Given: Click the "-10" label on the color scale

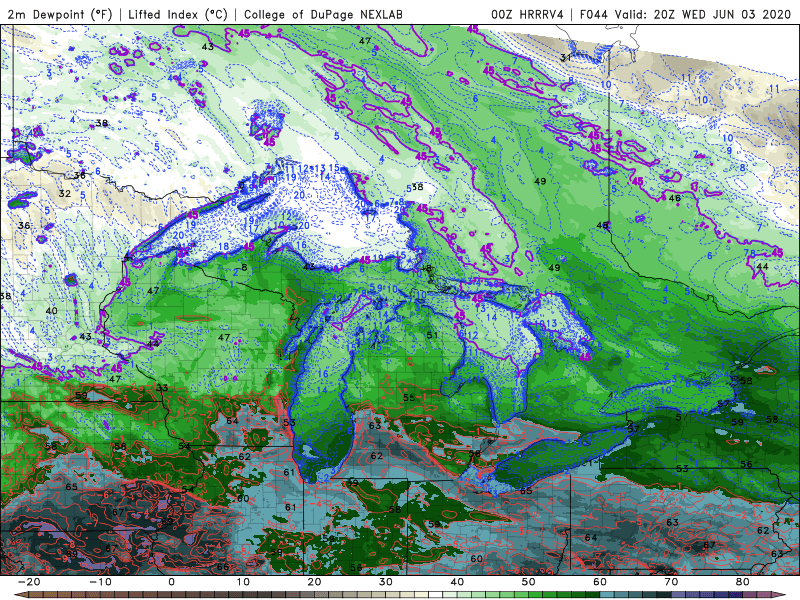Looking at the screenshot, I should [x=100, y=582].
